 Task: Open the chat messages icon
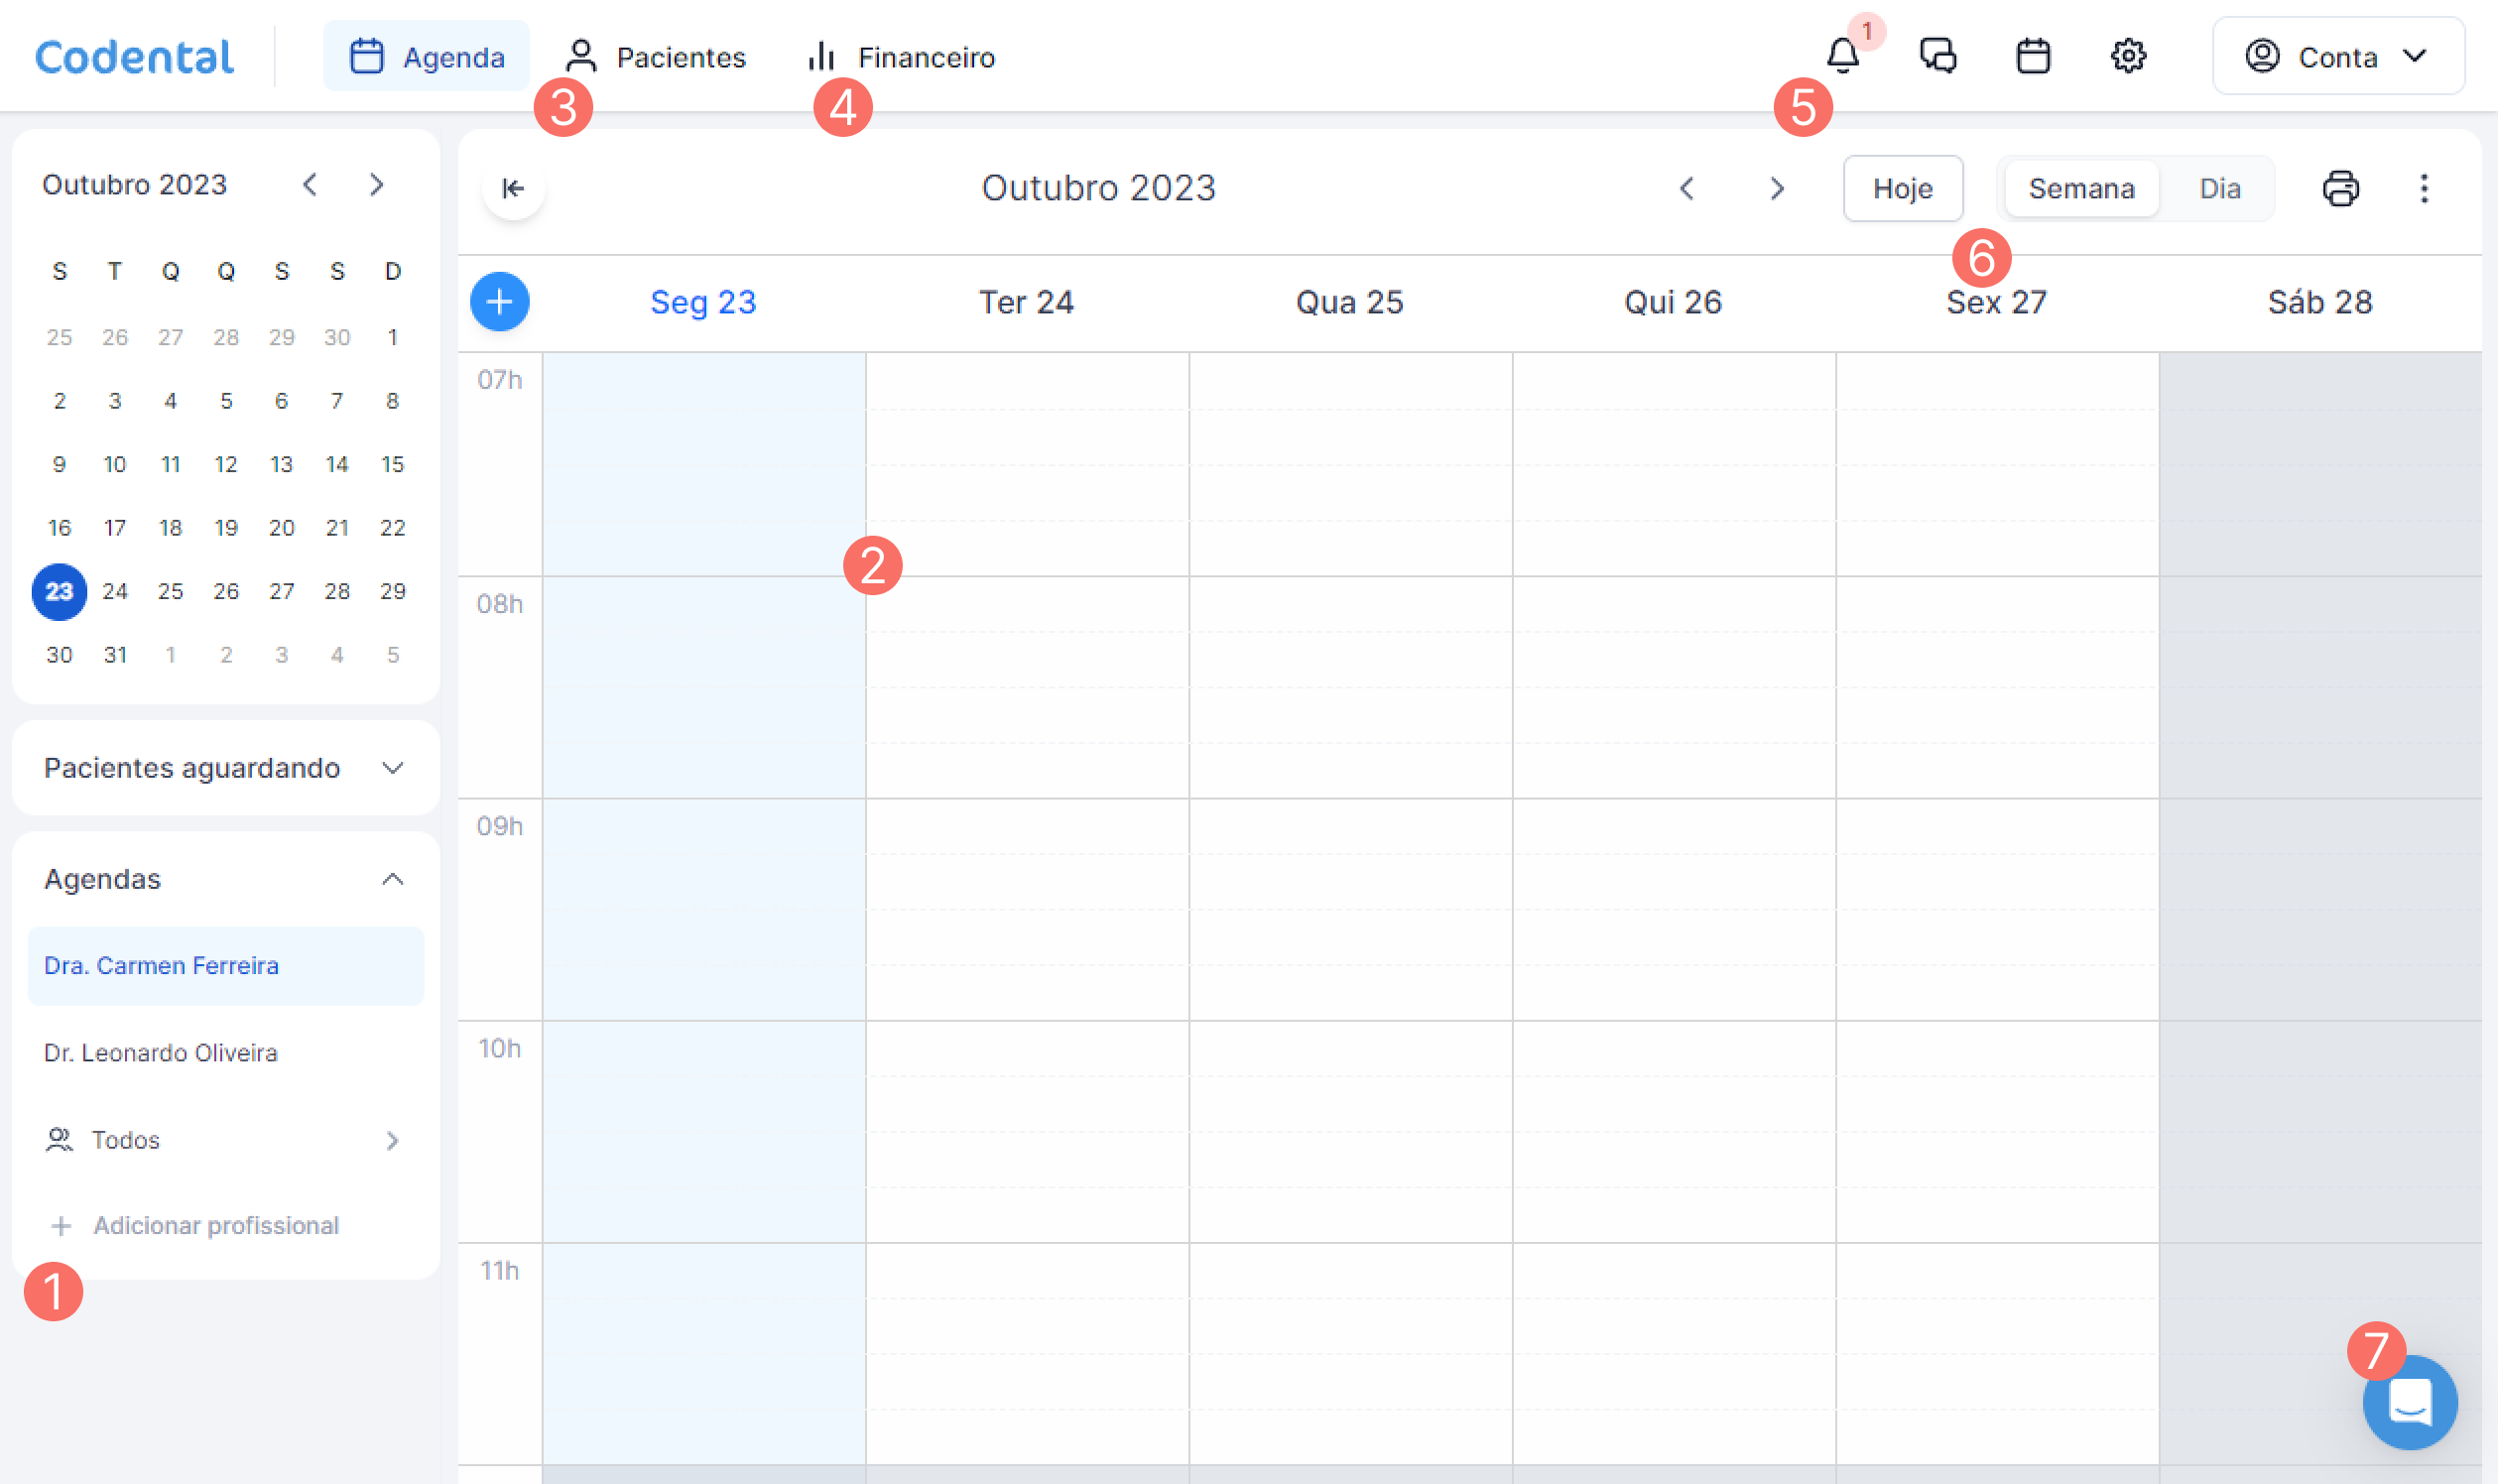(1937, 56)
